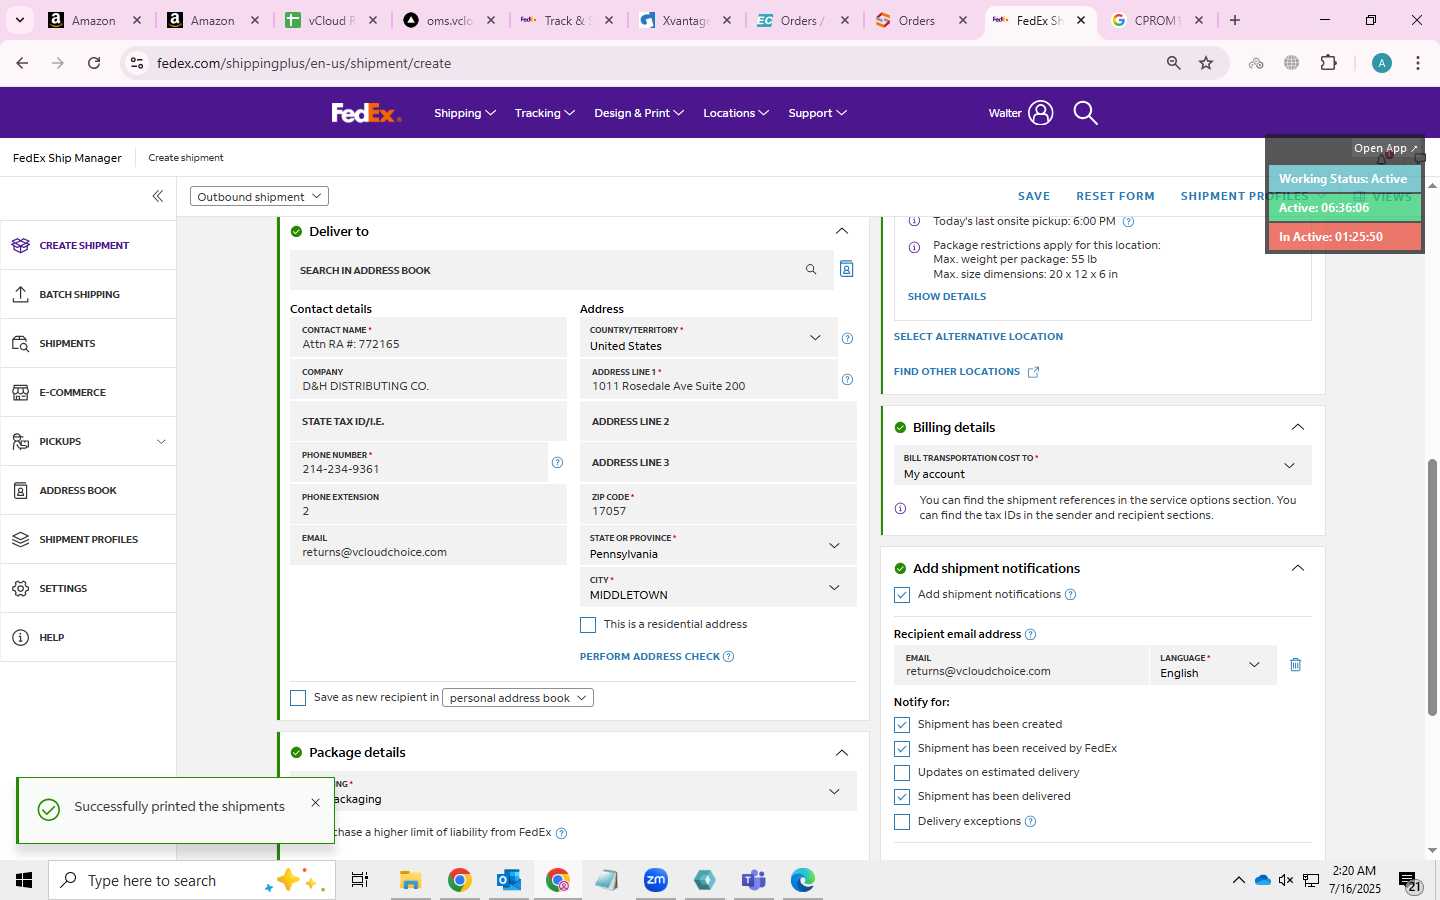Click SAVE button
Image resolution: width=1440 pixels, height=900 pixels.
tap(1034, 196)
